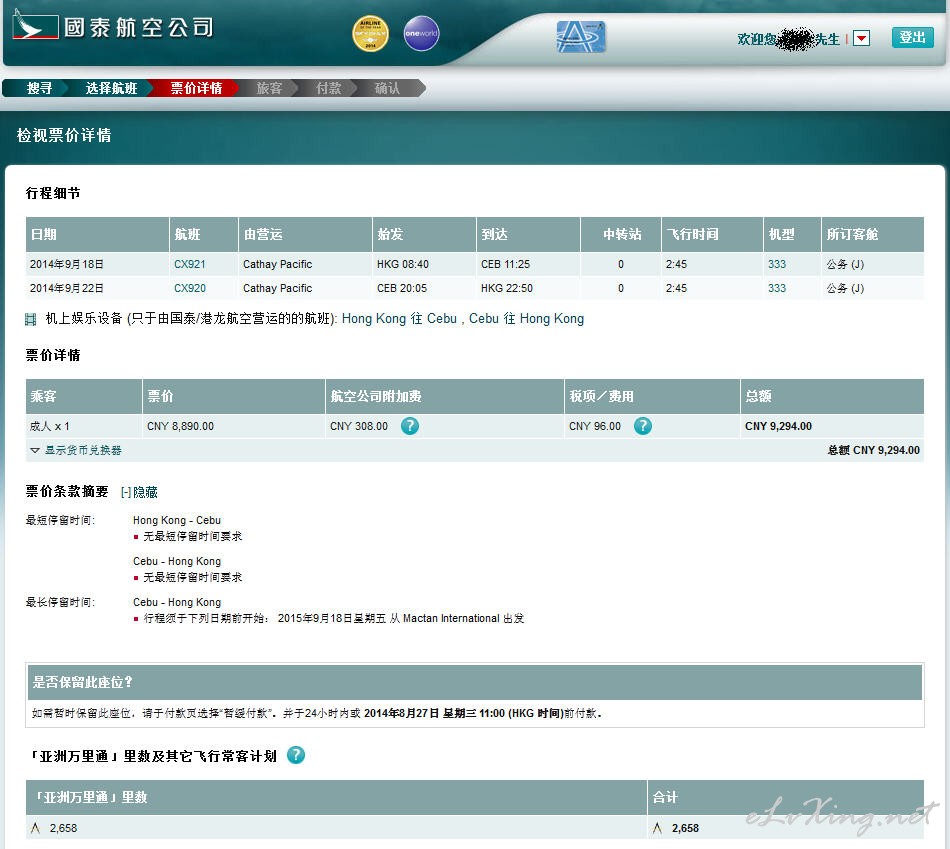Open flight CX921 details link

coord(190,264)
